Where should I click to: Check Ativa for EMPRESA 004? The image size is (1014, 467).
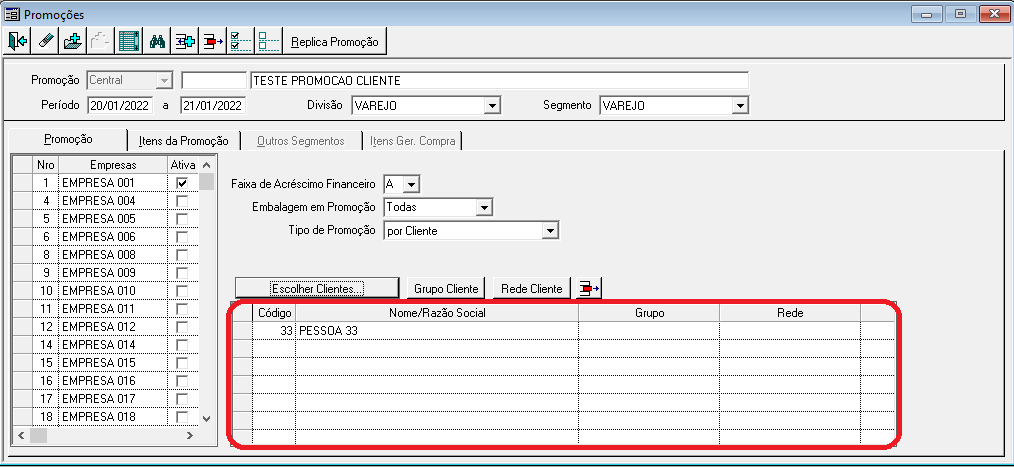point(182,201)
